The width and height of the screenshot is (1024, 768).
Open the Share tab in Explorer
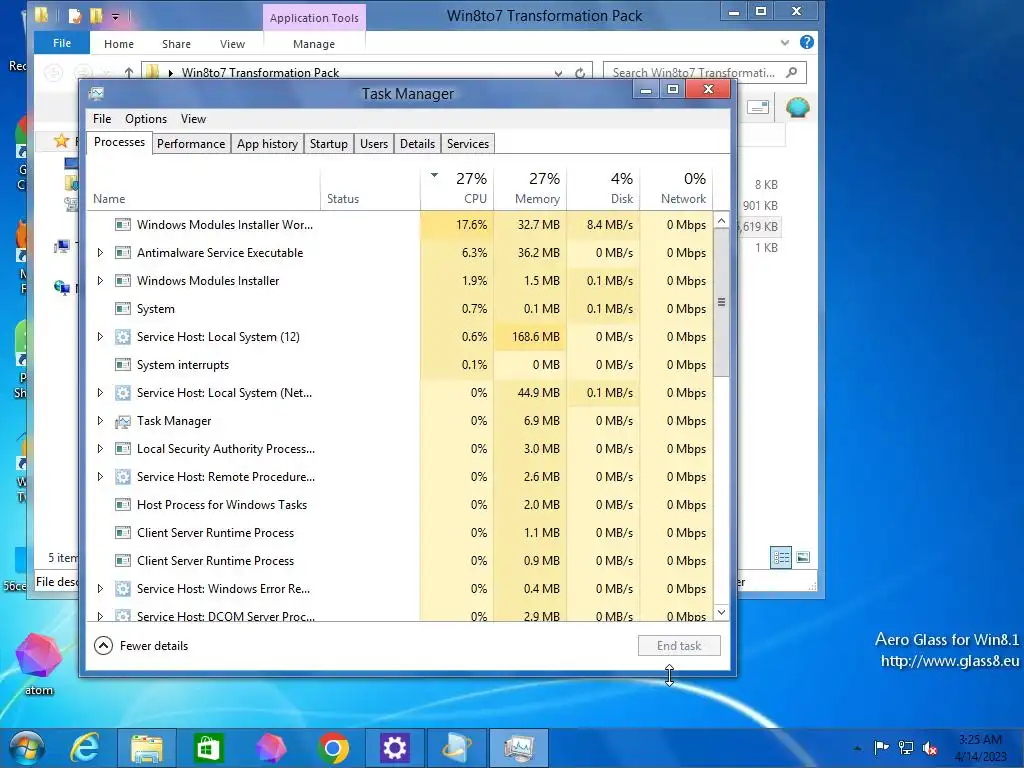click(176, 44)
